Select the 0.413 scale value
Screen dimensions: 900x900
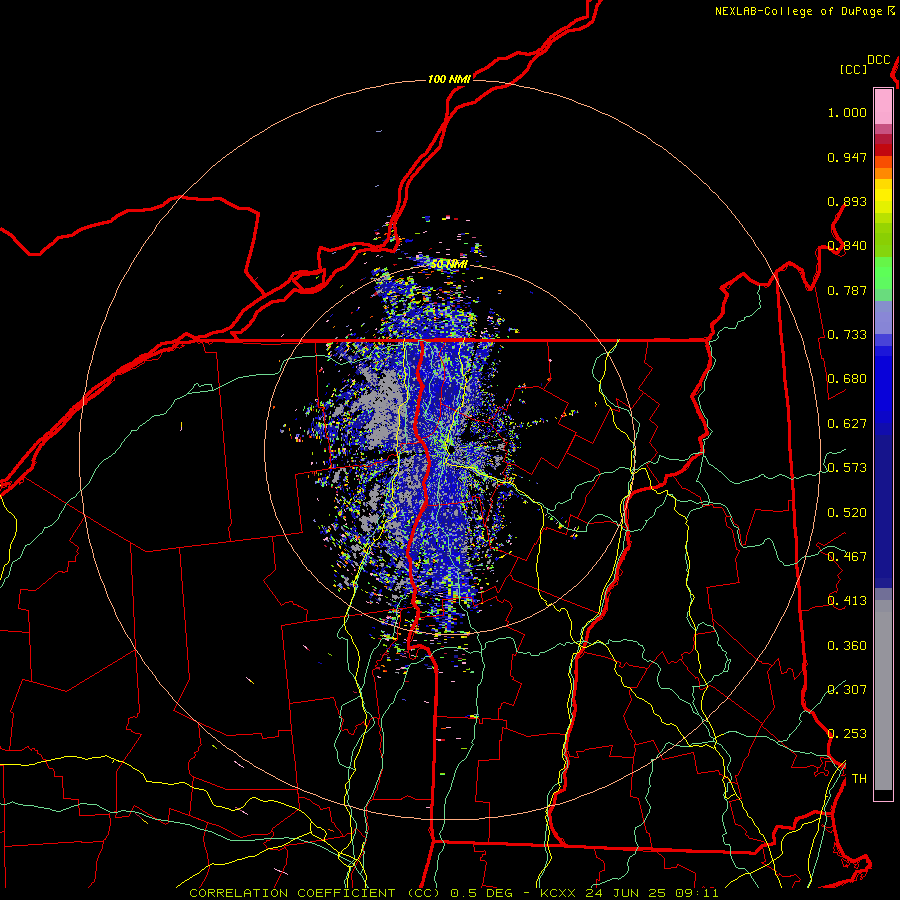click(x=847, y=601)
